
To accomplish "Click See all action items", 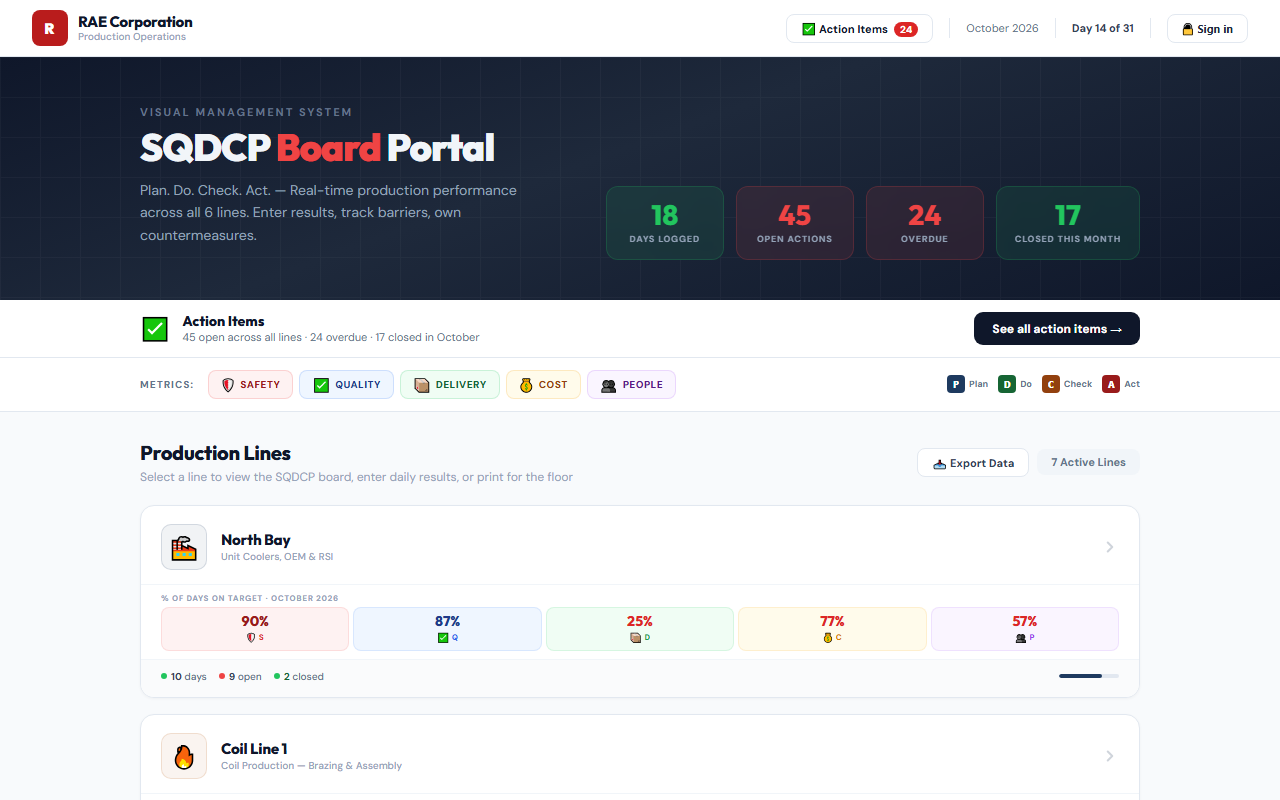I will 1057,329.
